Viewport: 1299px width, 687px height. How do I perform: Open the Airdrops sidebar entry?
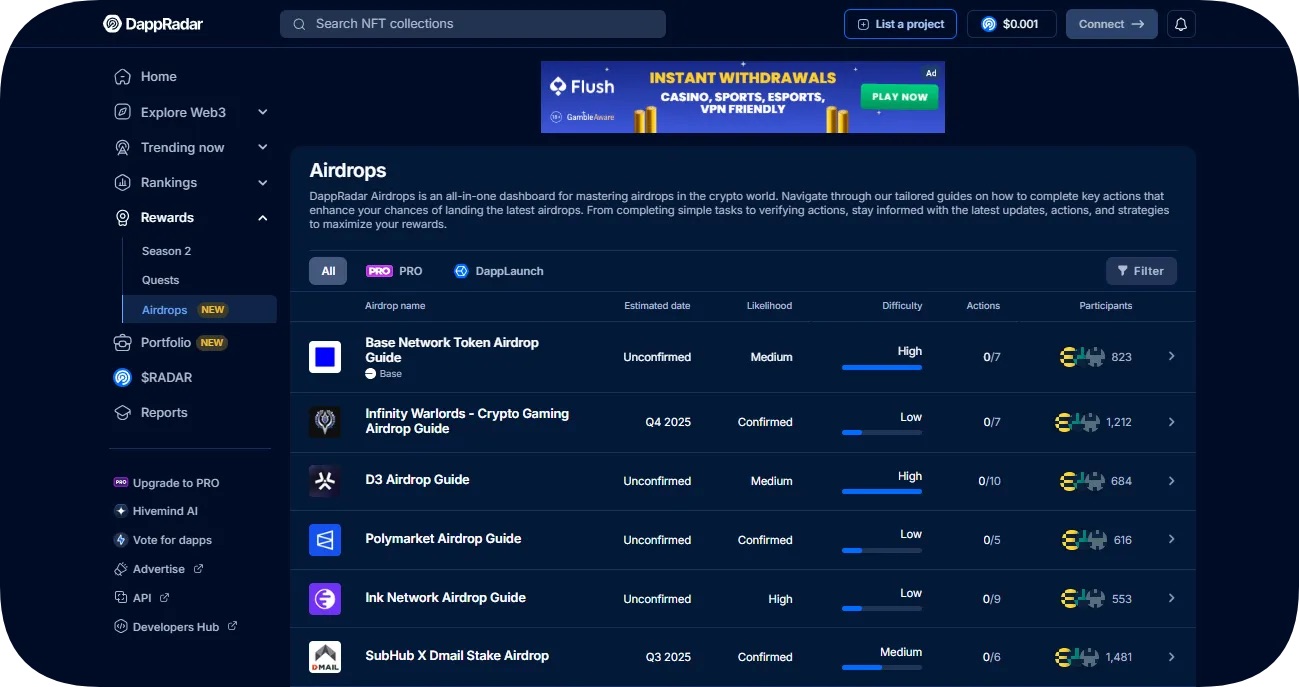(x=163, y=310)
